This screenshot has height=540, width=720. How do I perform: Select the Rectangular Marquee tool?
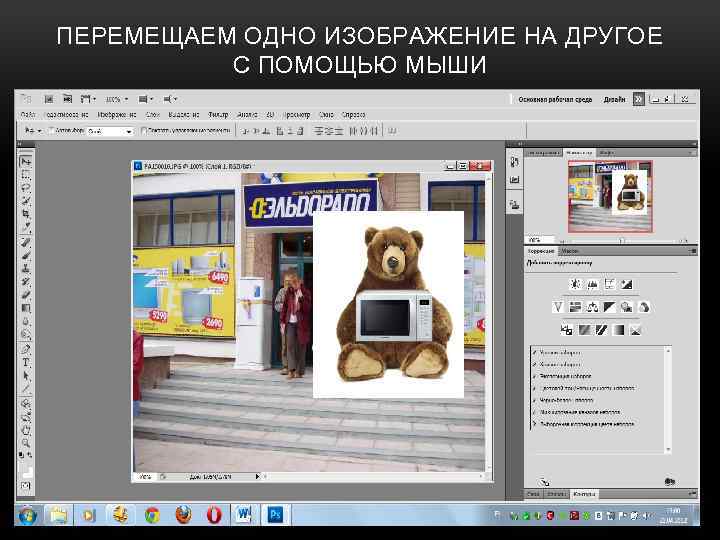(x=26, y=174)
